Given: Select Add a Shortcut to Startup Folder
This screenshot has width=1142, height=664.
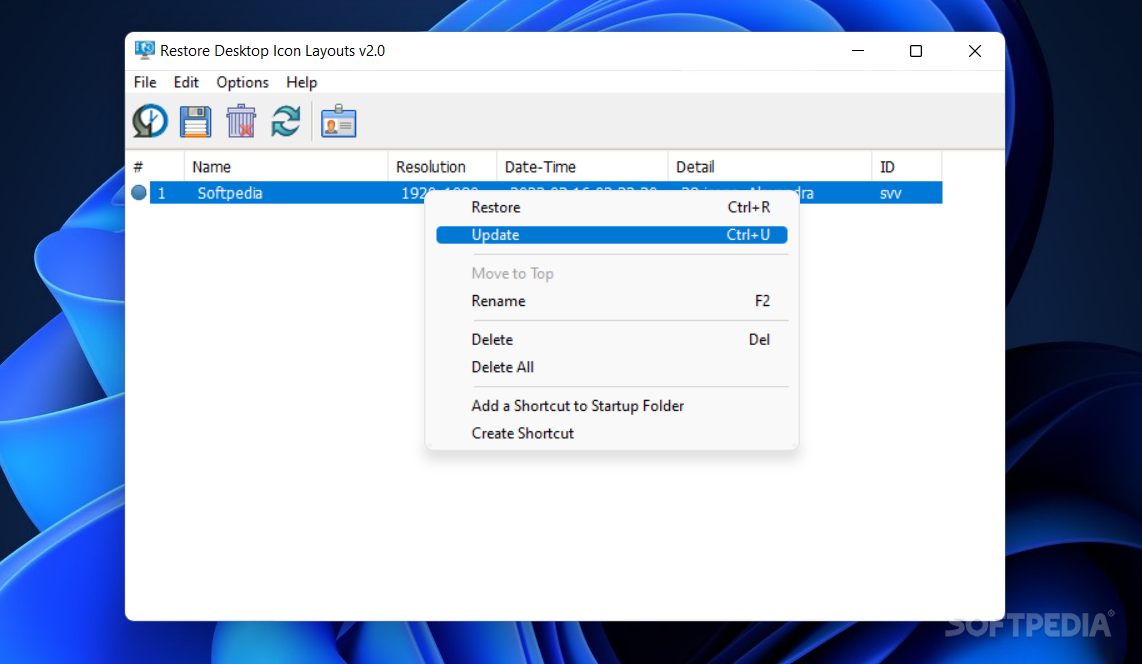Looking at the screenshot, I should pos(612,406).
